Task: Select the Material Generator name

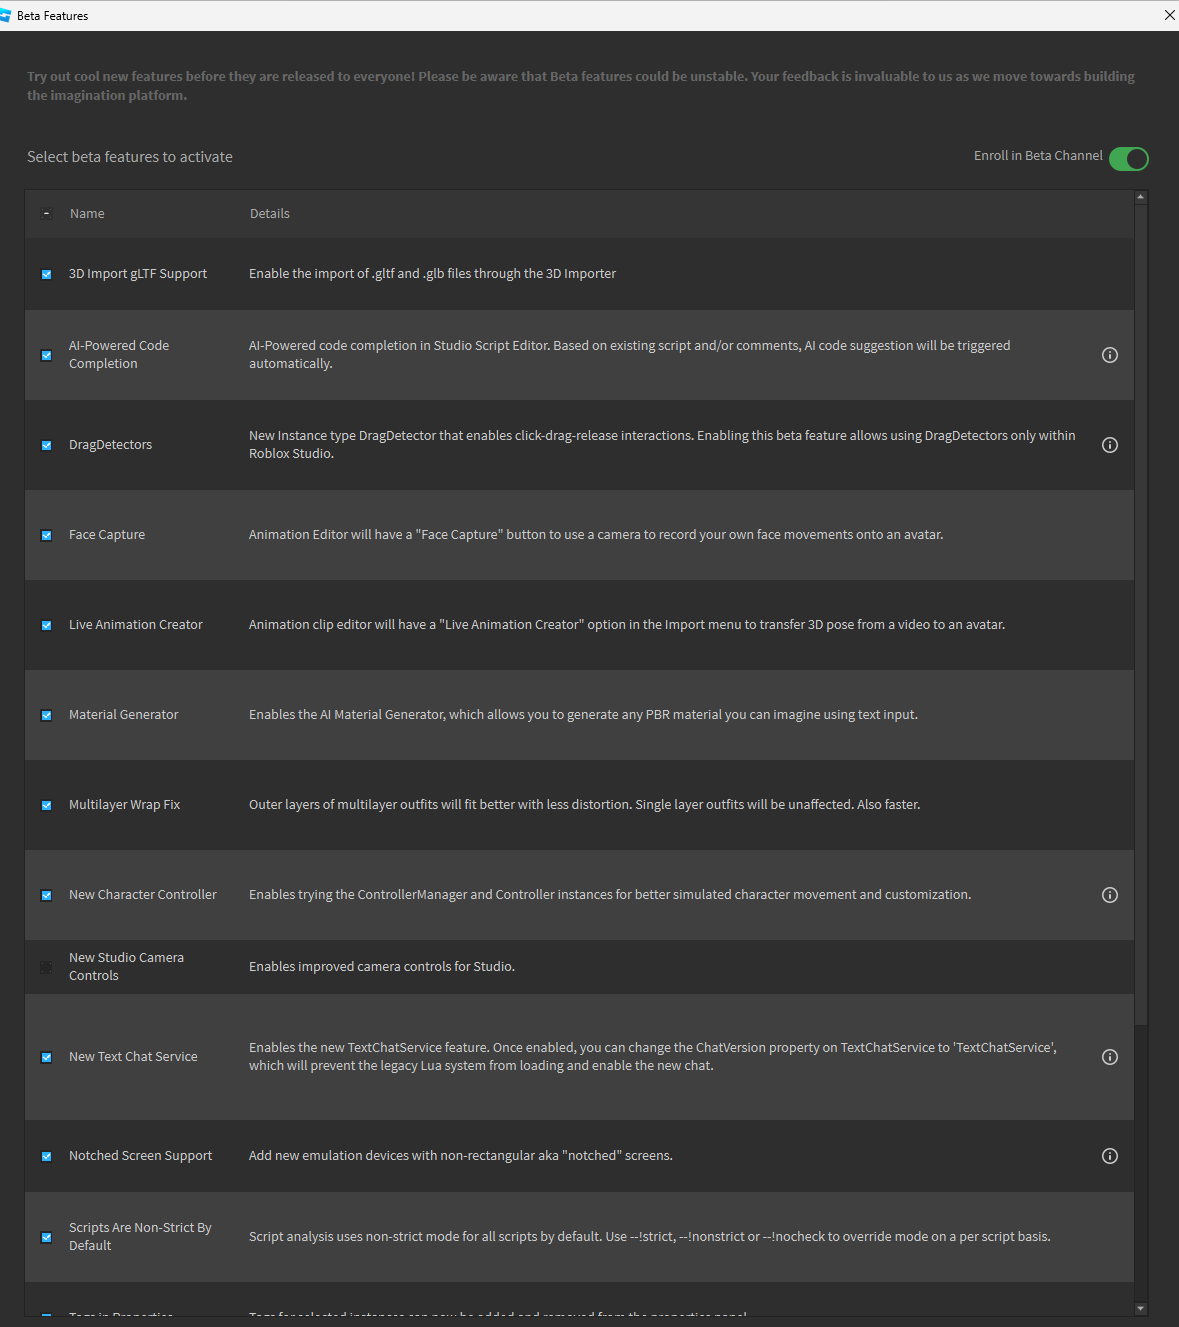Action: pos(124,715)
